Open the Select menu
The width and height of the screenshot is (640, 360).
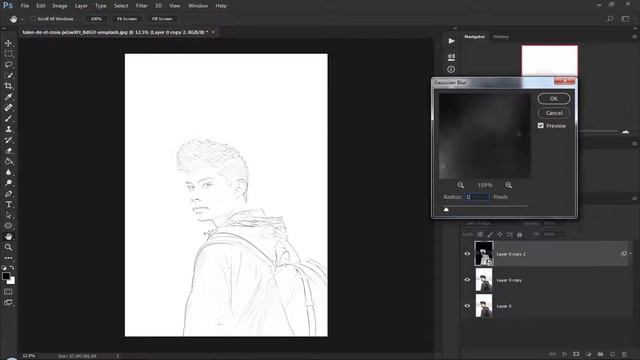[121, 6]
